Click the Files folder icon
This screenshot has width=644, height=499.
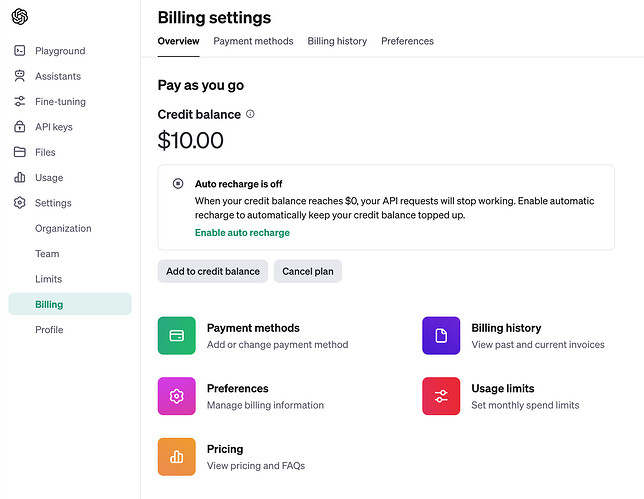pos(19,152)
